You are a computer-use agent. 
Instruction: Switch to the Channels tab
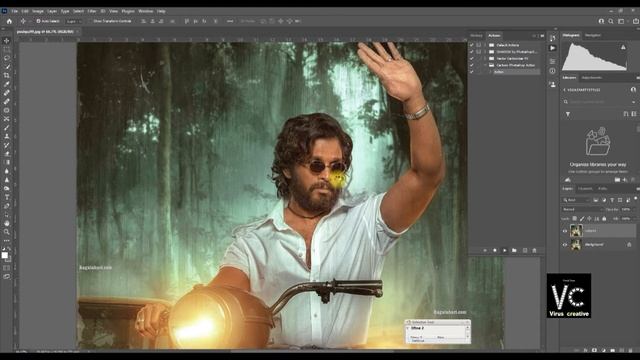585,189
